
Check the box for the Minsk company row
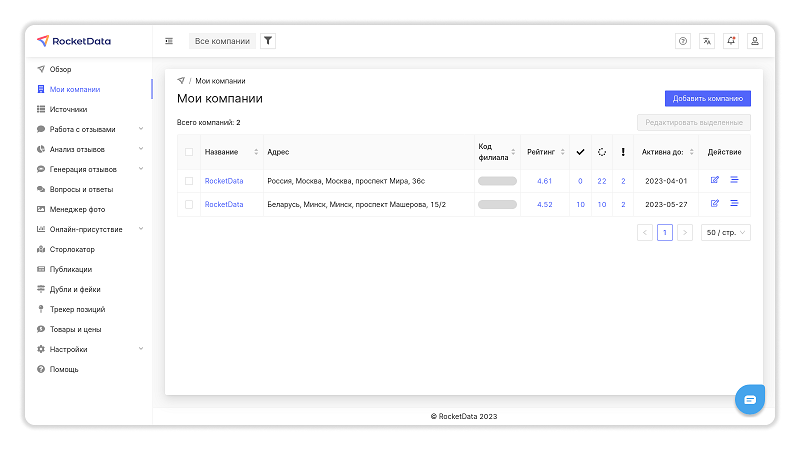(x=188, y=204)
